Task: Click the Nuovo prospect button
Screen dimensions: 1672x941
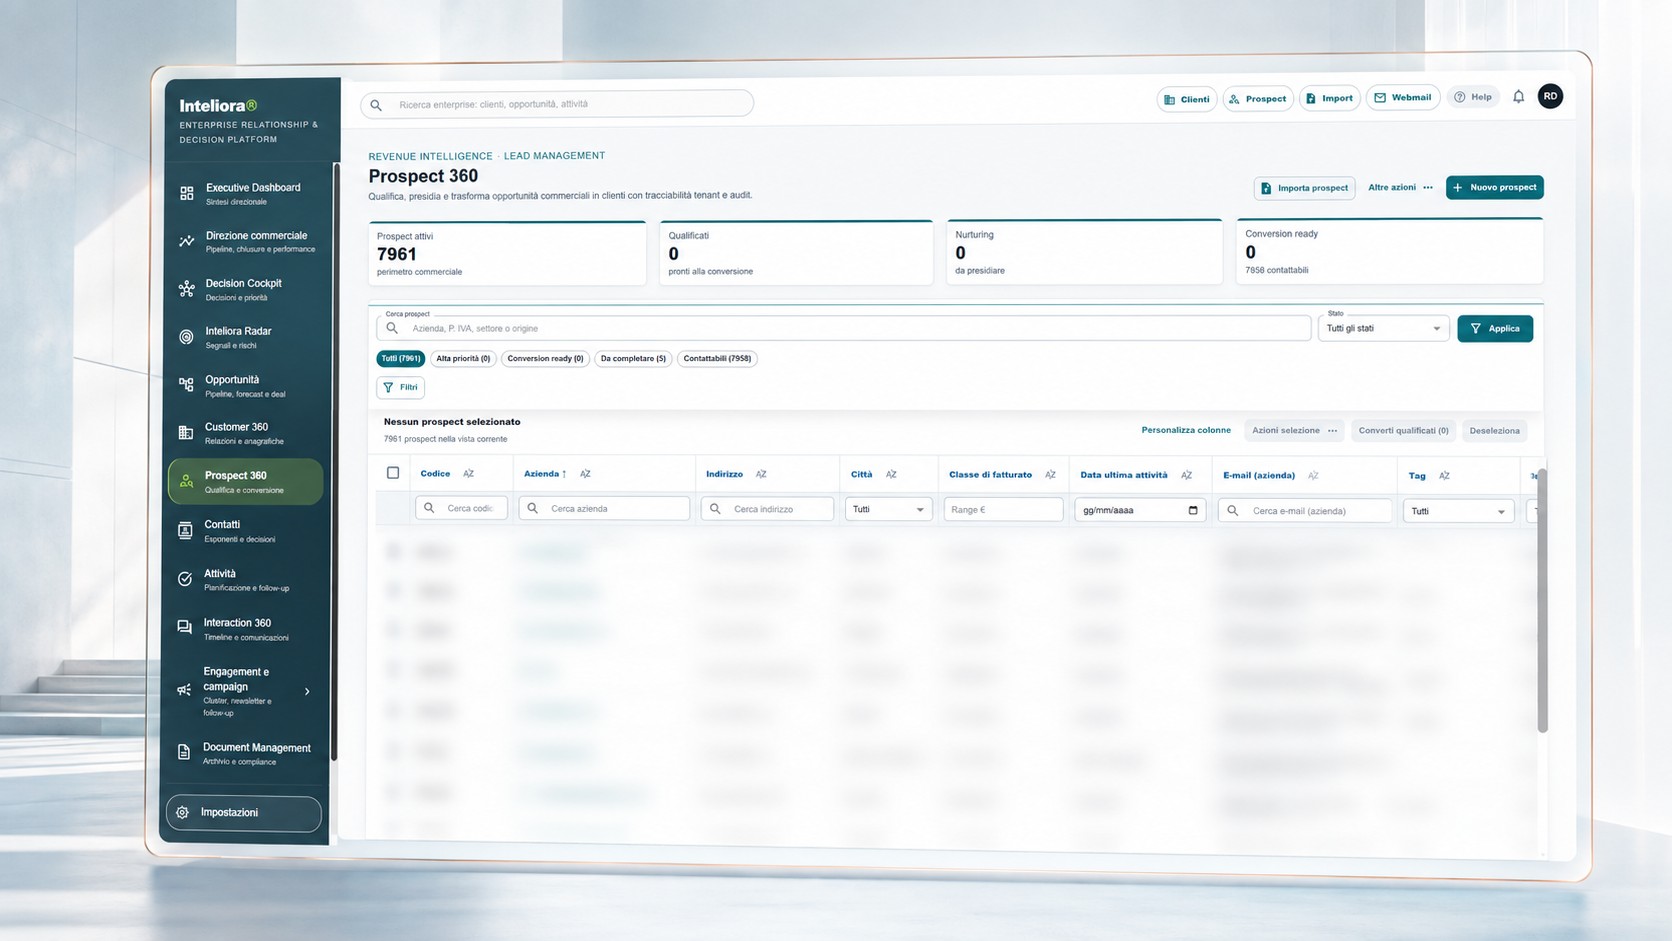Action: coord(1494,187)
